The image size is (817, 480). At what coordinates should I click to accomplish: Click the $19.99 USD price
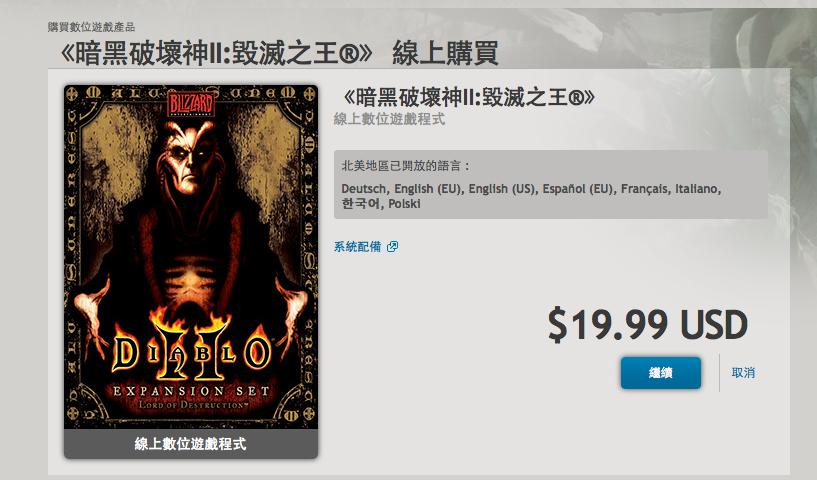648,325
